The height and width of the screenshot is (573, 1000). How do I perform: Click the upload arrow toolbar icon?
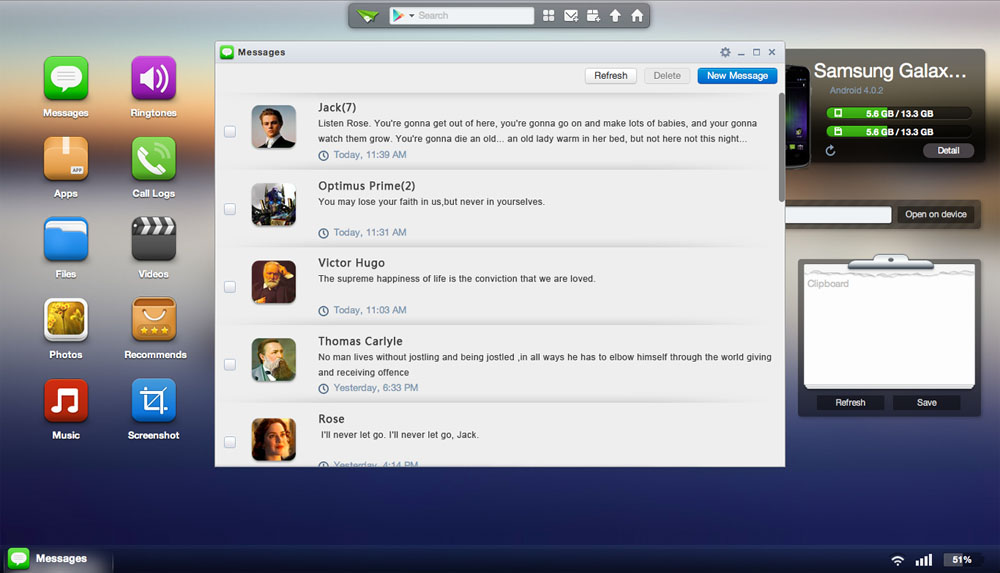coord(615,15)
